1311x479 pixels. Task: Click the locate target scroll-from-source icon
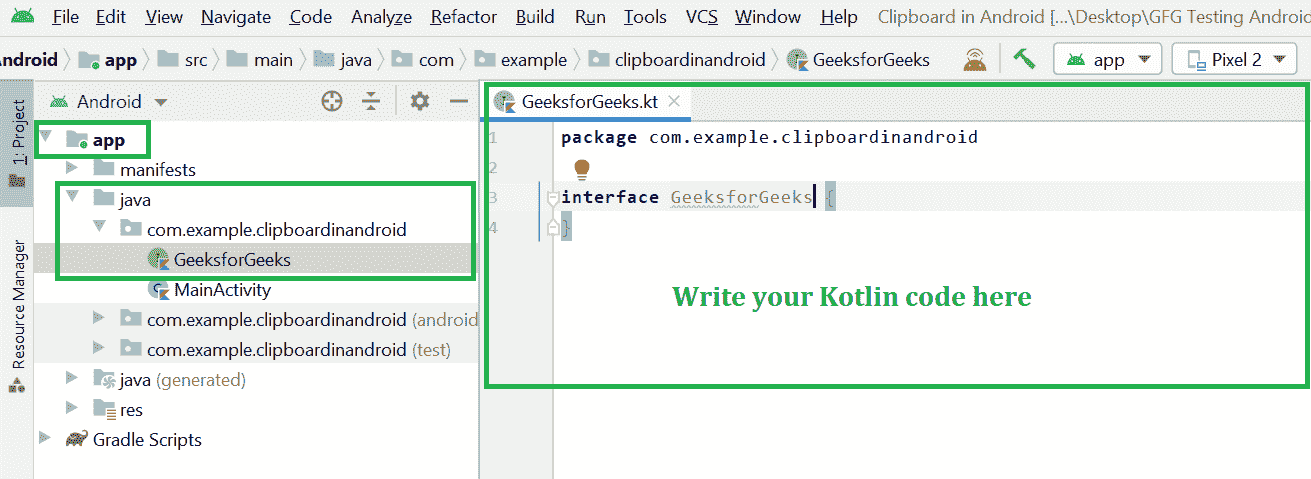tap(332, 101)
